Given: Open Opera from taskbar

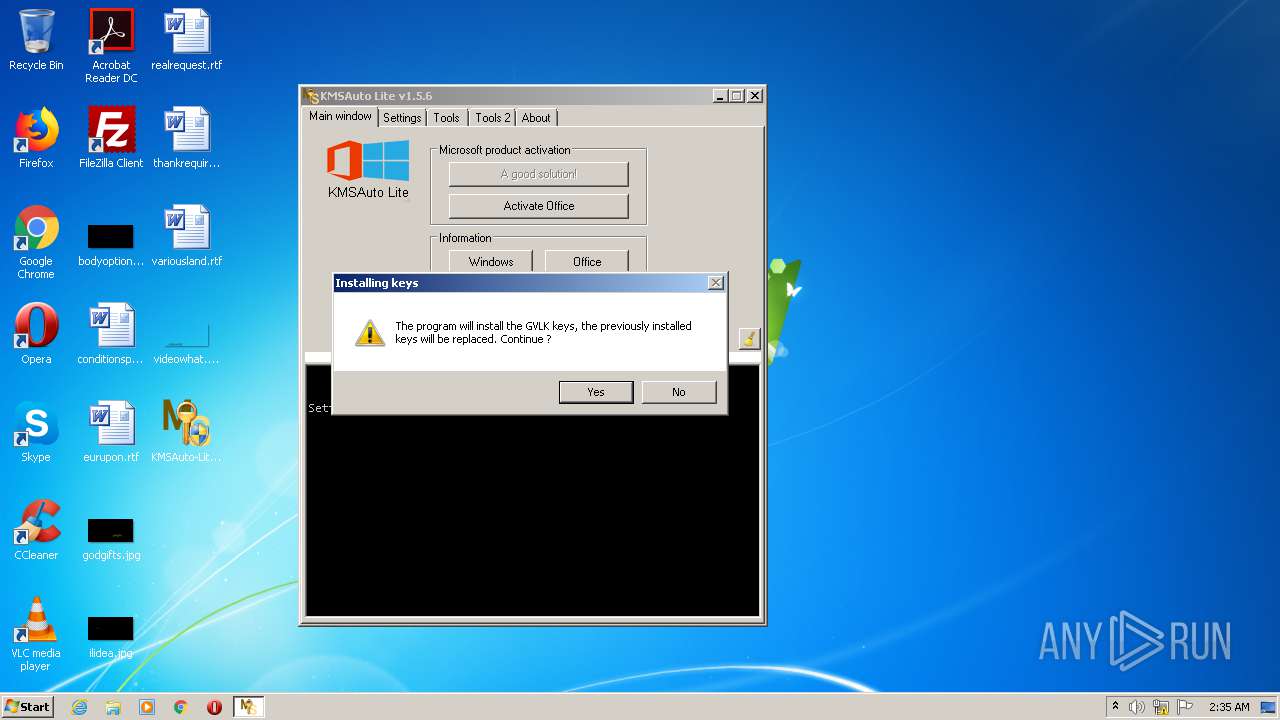Looking at the screenshot, I should [x=214, y=707].
